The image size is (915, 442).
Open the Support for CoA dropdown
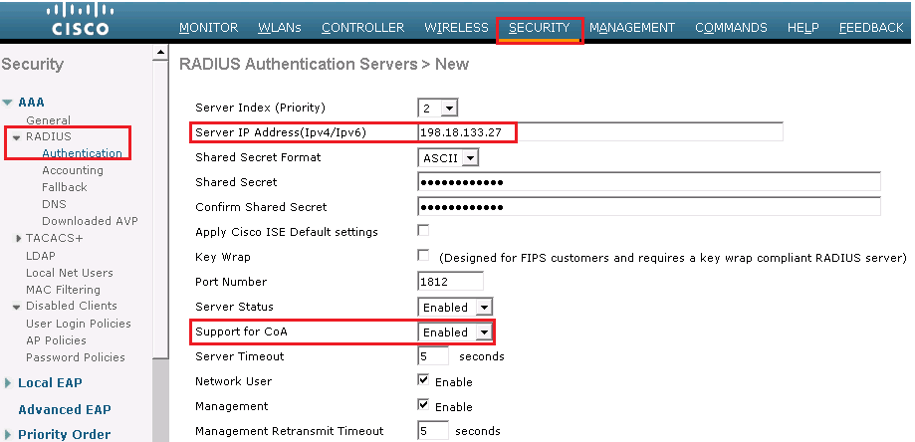click(455, 332)
